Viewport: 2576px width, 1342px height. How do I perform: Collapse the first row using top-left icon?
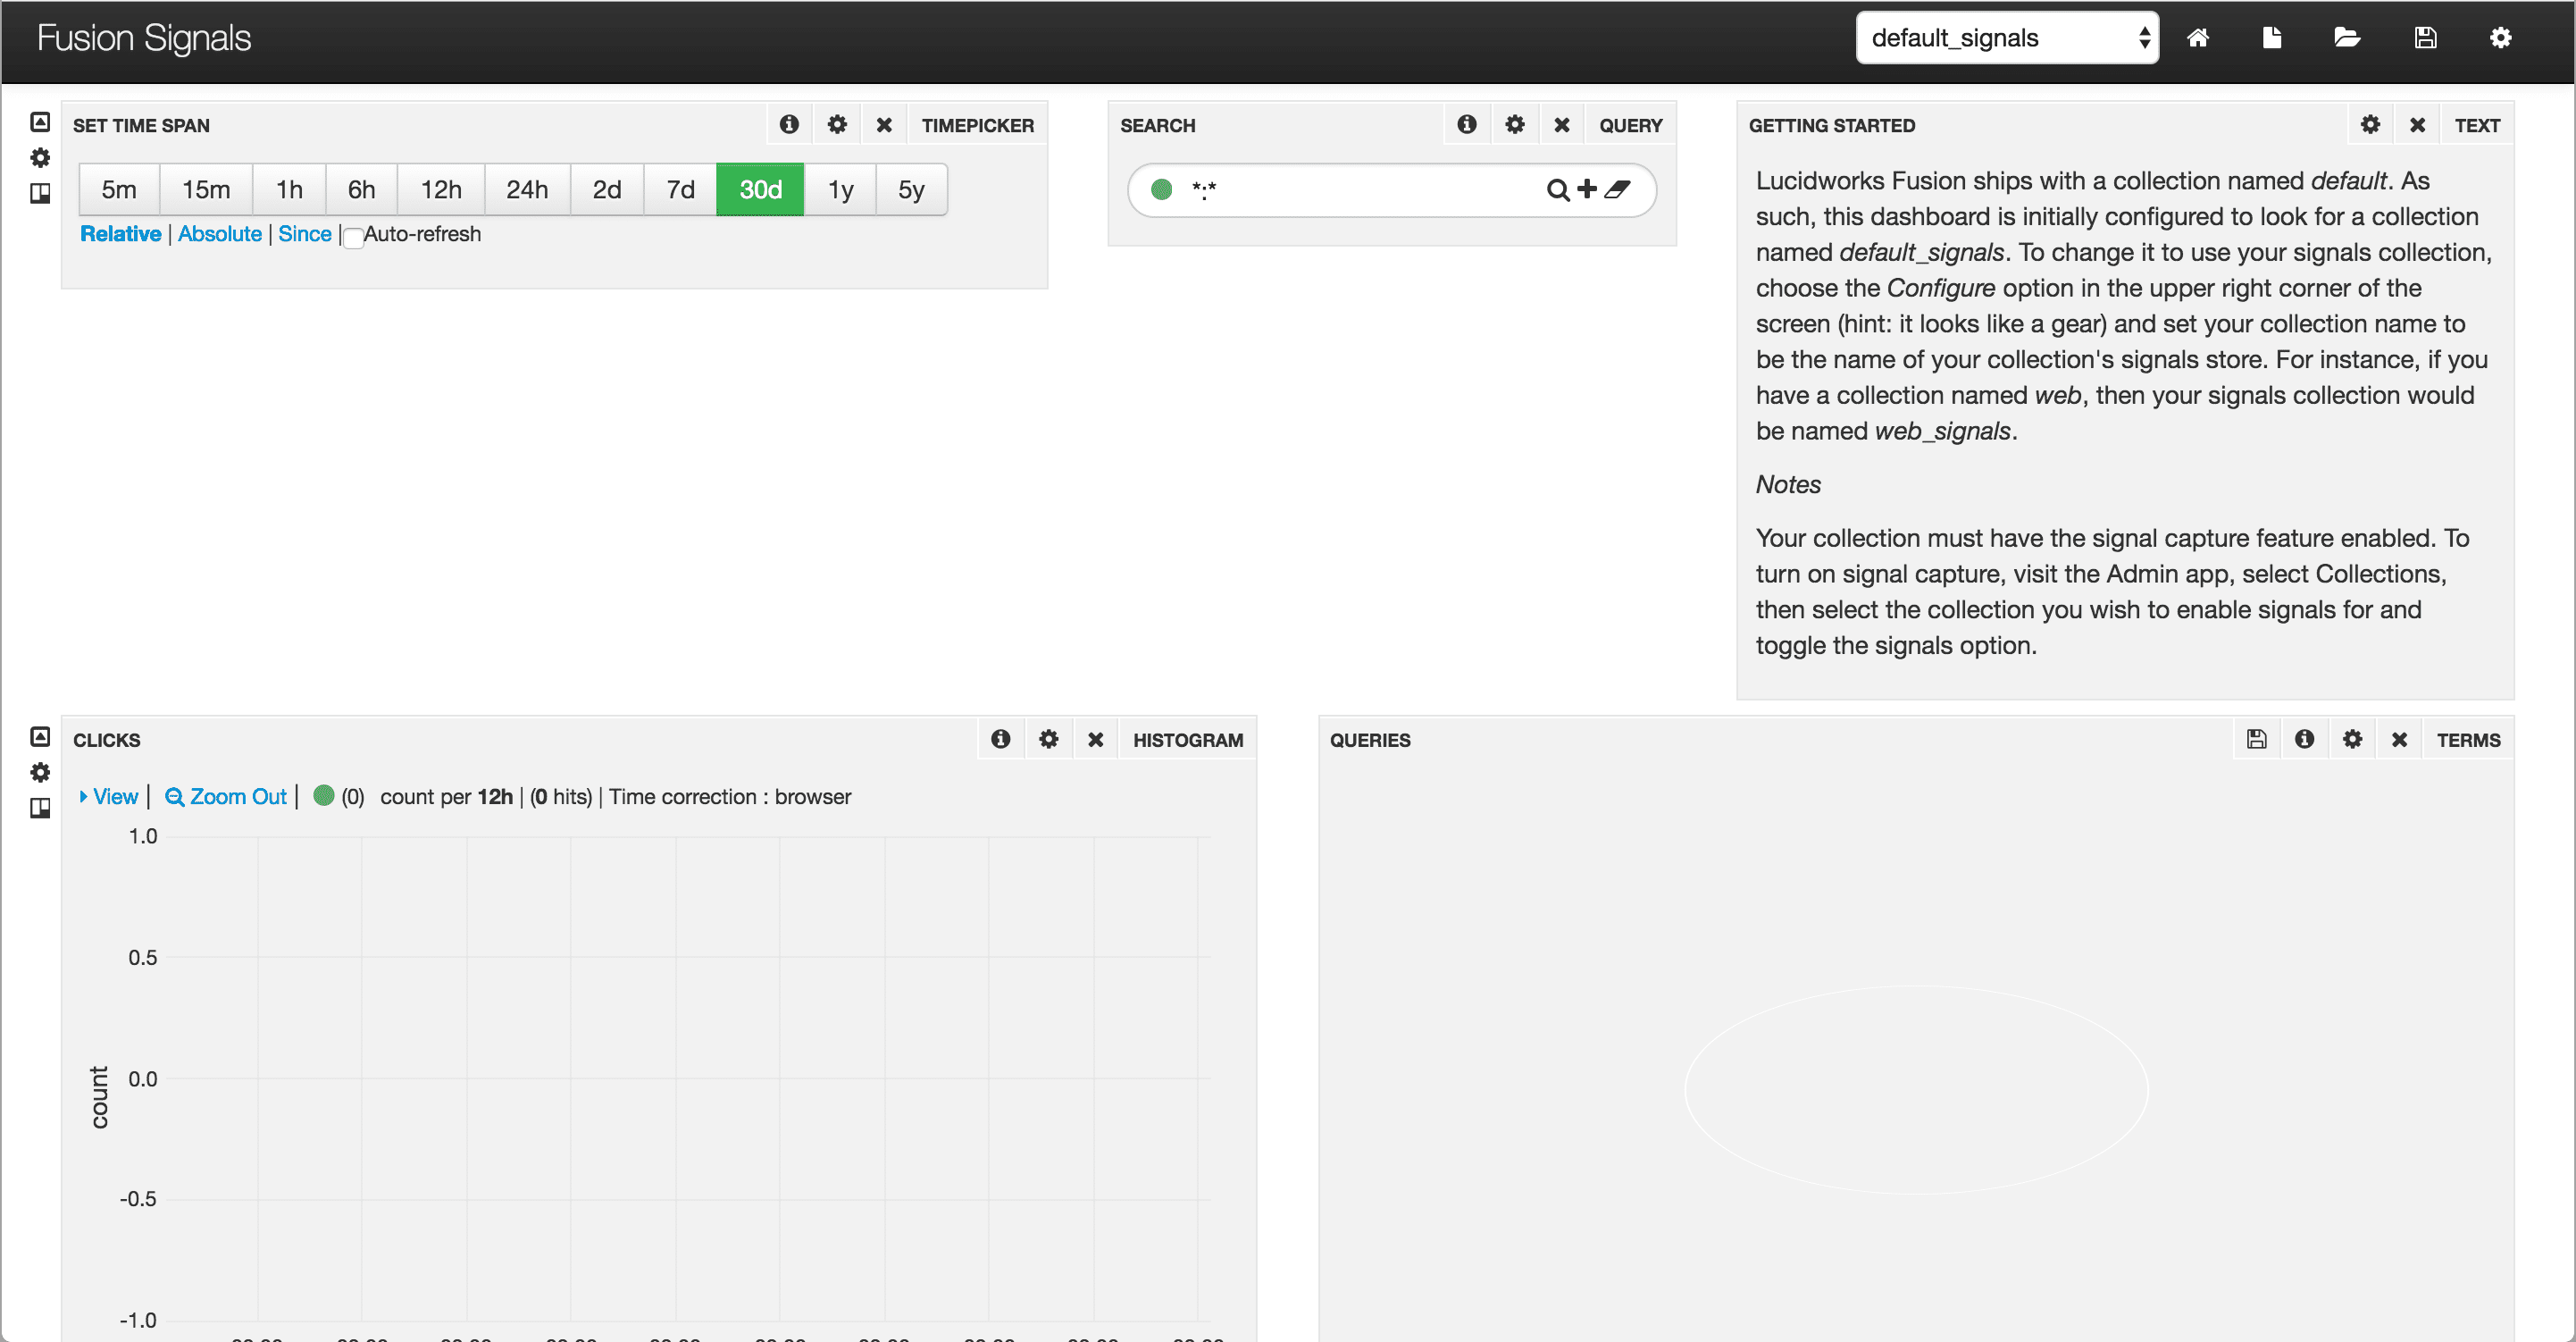[40, 122]
